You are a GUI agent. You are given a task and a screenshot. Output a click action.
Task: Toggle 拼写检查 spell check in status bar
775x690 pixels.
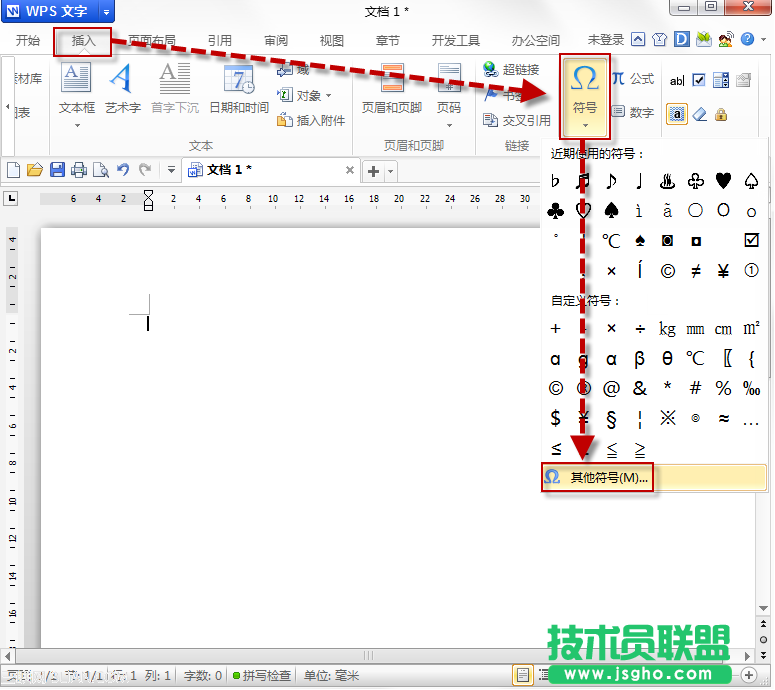pos(261,675)
